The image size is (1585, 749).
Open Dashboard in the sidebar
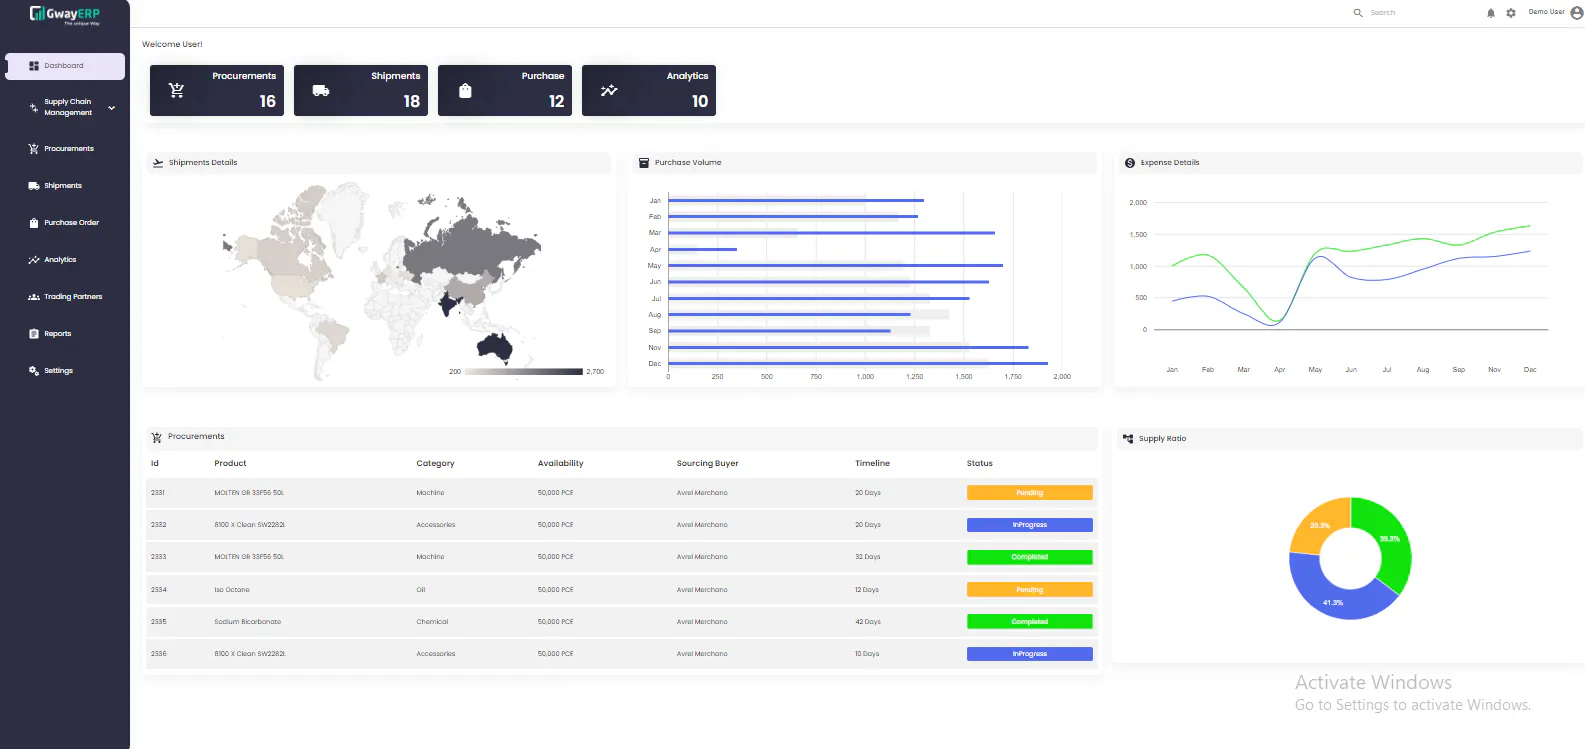[x=65, y=66]
